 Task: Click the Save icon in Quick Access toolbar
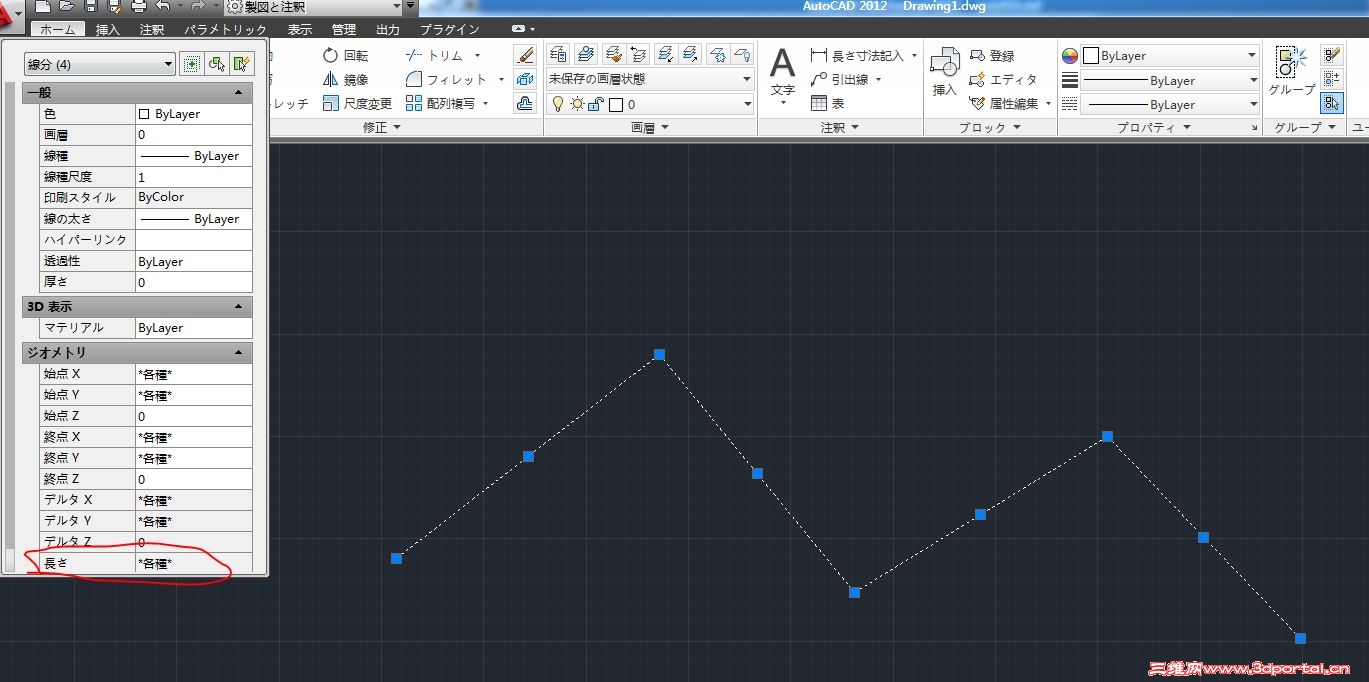point(90,6)
